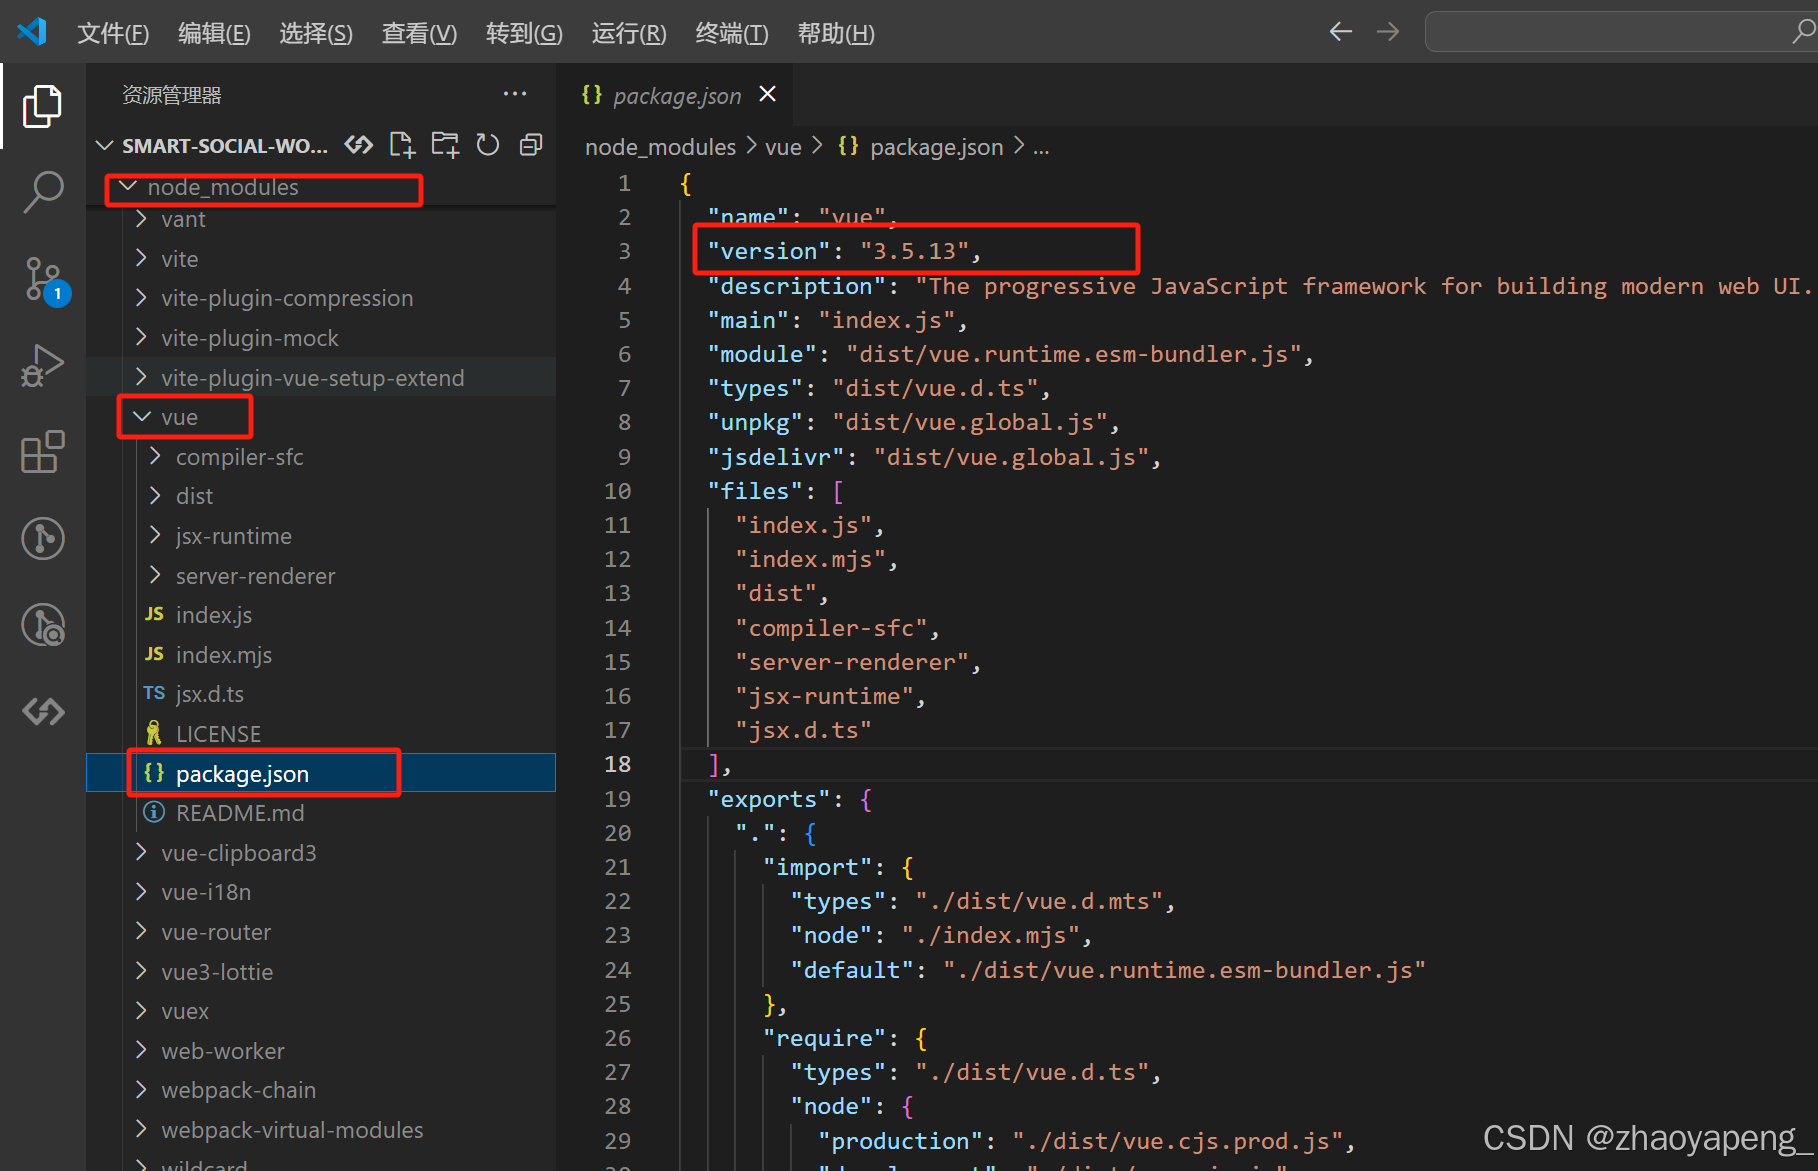Open Run and Debug view

[42, 365]
